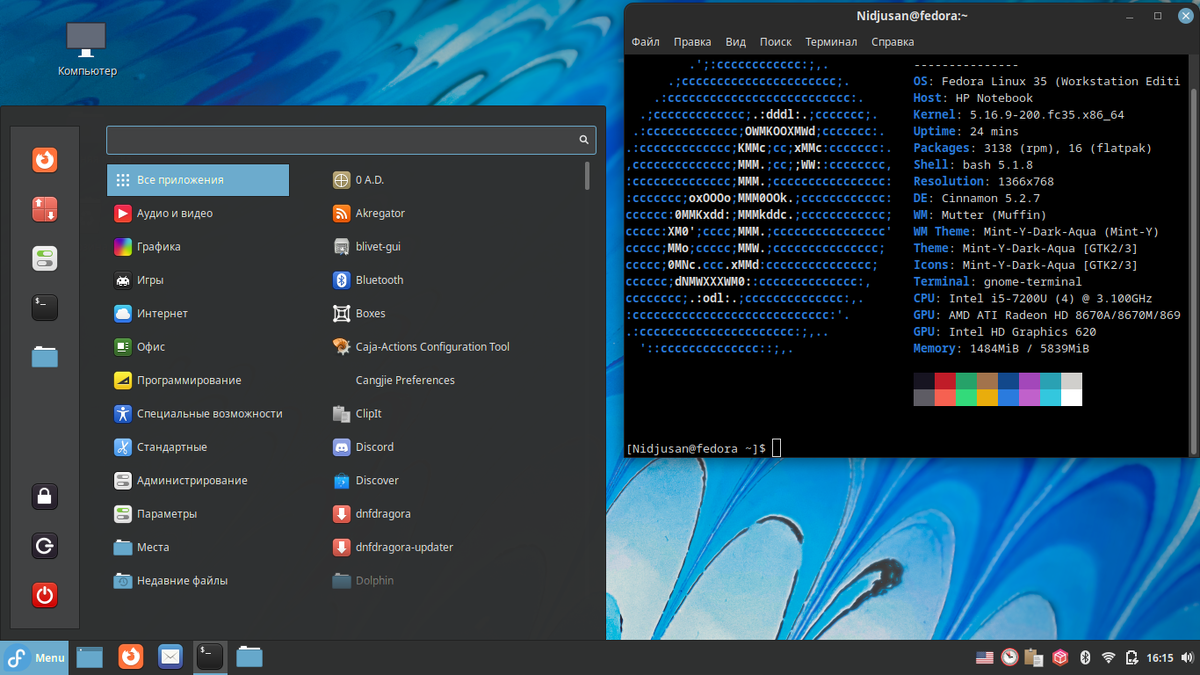Open the system settings toggle favorite icon
Viewport: 1200px width, 675px height.
[44, 258]
